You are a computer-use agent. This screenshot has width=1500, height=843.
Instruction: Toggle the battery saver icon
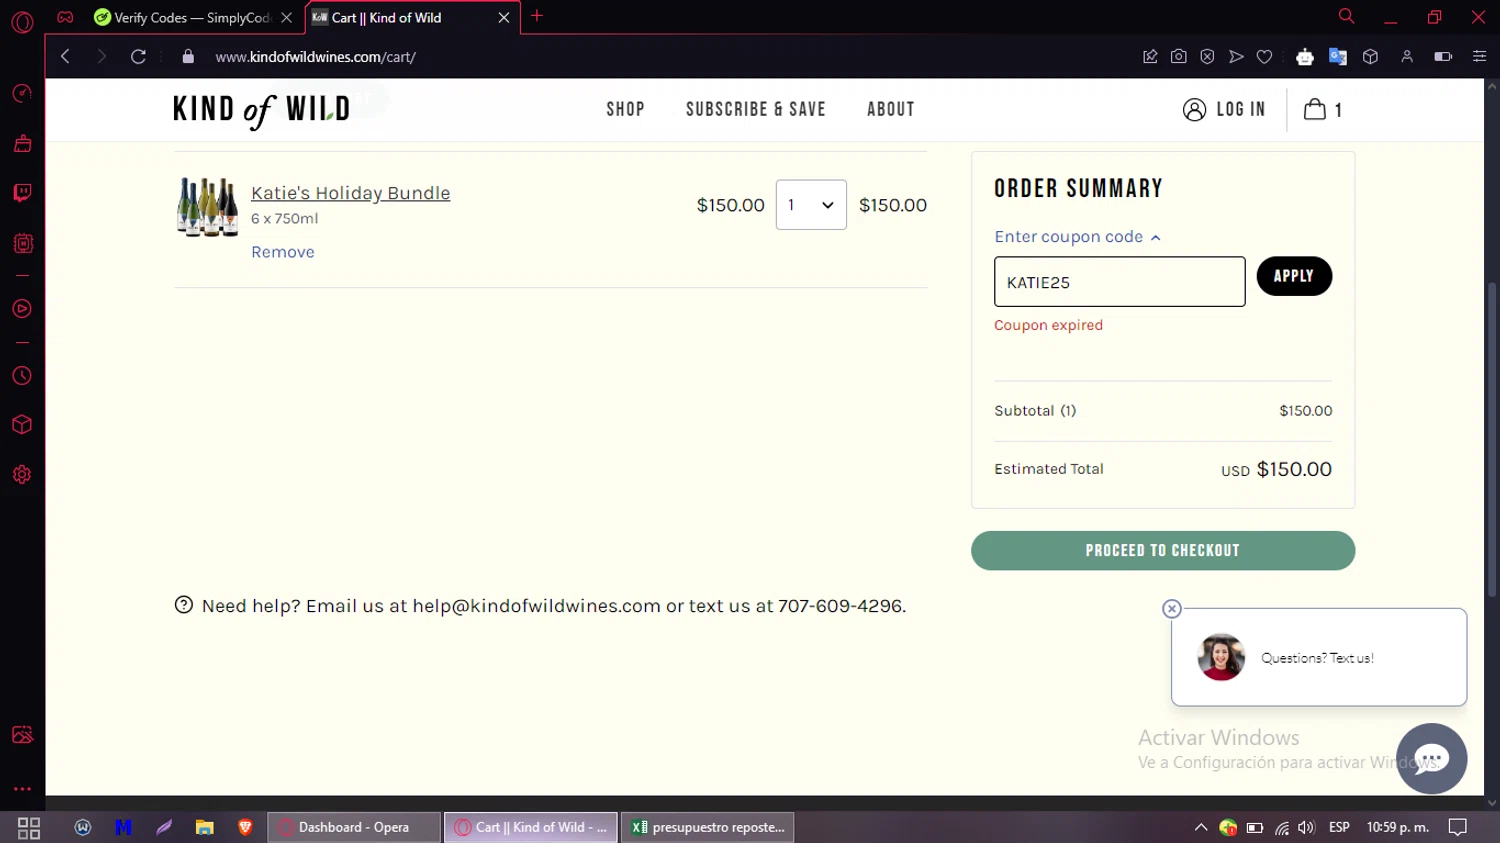click(x=1443, y=57)
